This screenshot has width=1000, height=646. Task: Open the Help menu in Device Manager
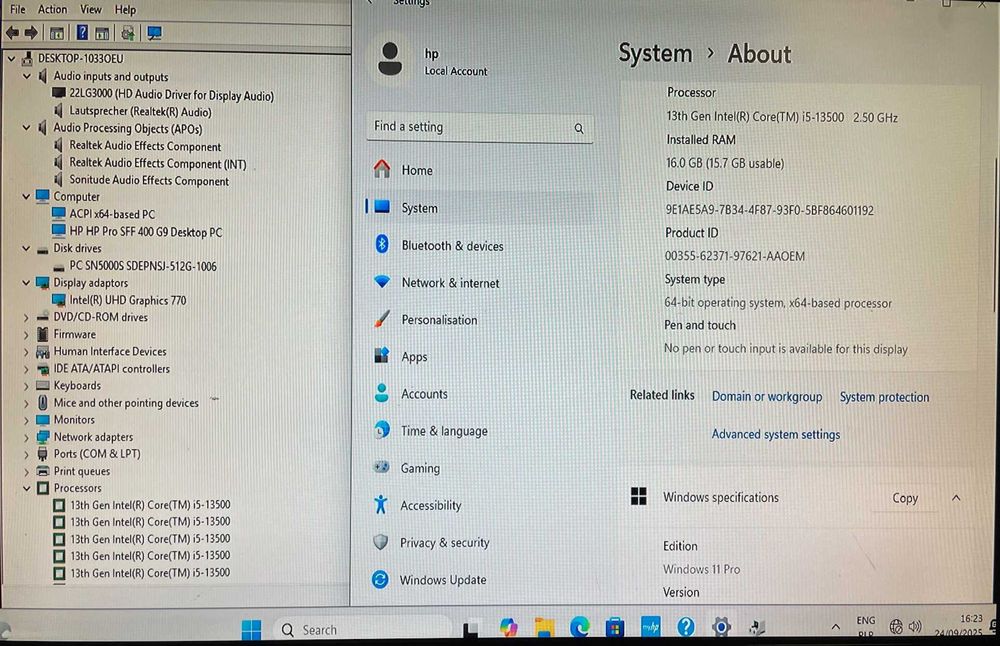pyautogui.click(x=125, y=9)
